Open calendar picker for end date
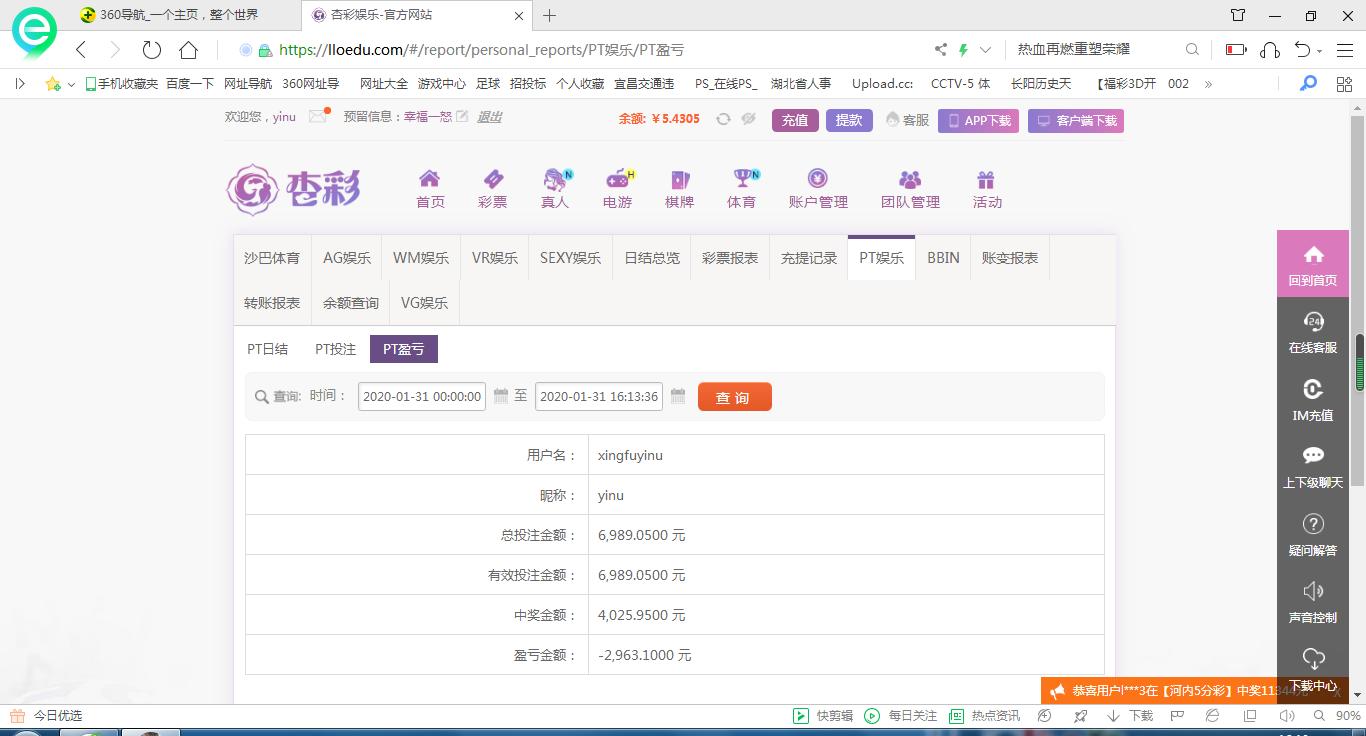The width and height of the screenshot is (1366, 736). click(x=678, y=397)
